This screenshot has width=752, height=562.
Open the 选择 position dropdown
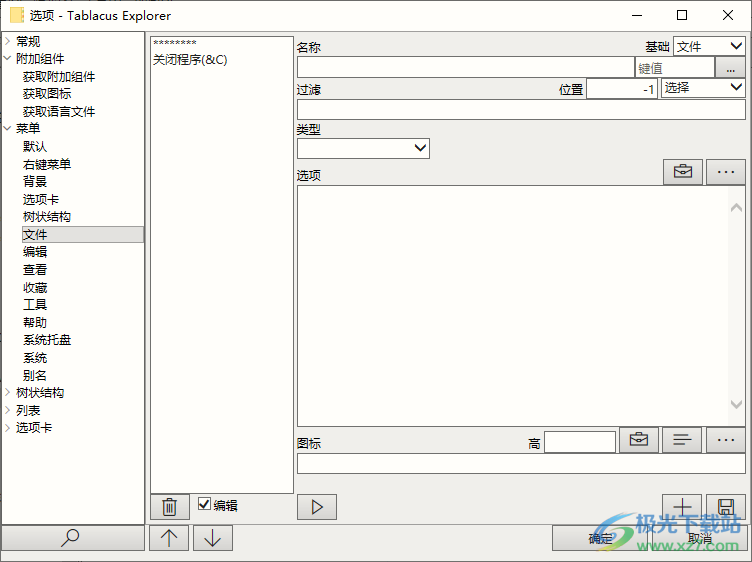tap(703, 88)
